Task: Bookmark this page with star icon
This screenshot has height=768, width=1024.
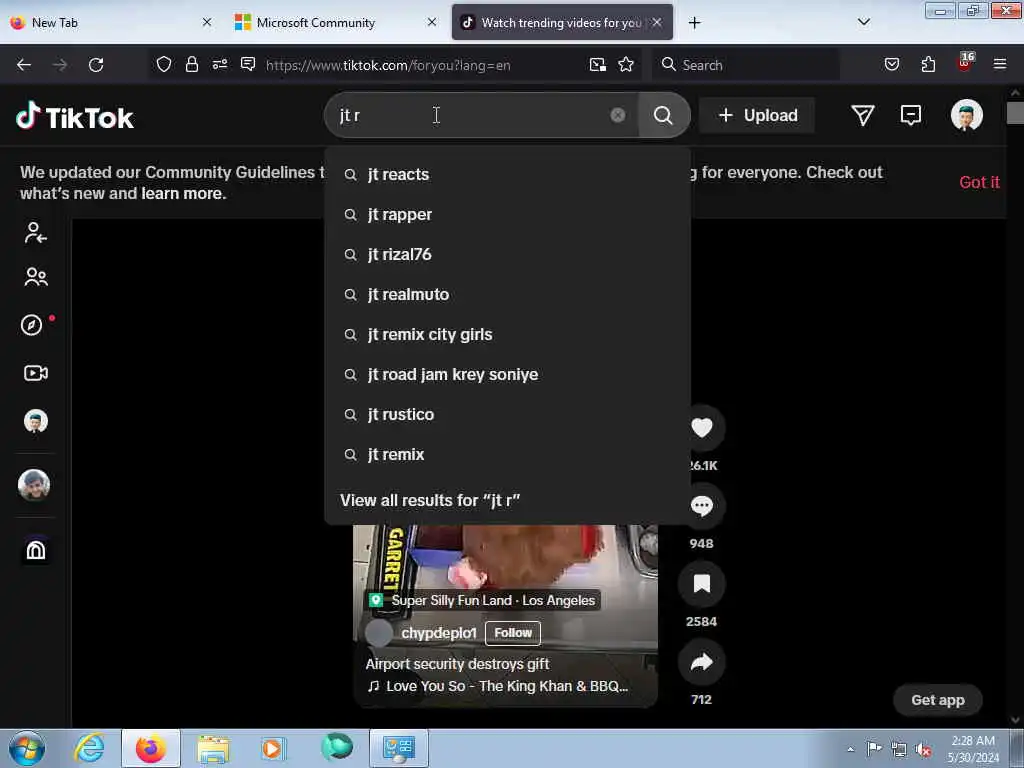Action: (x=626, y=65)
